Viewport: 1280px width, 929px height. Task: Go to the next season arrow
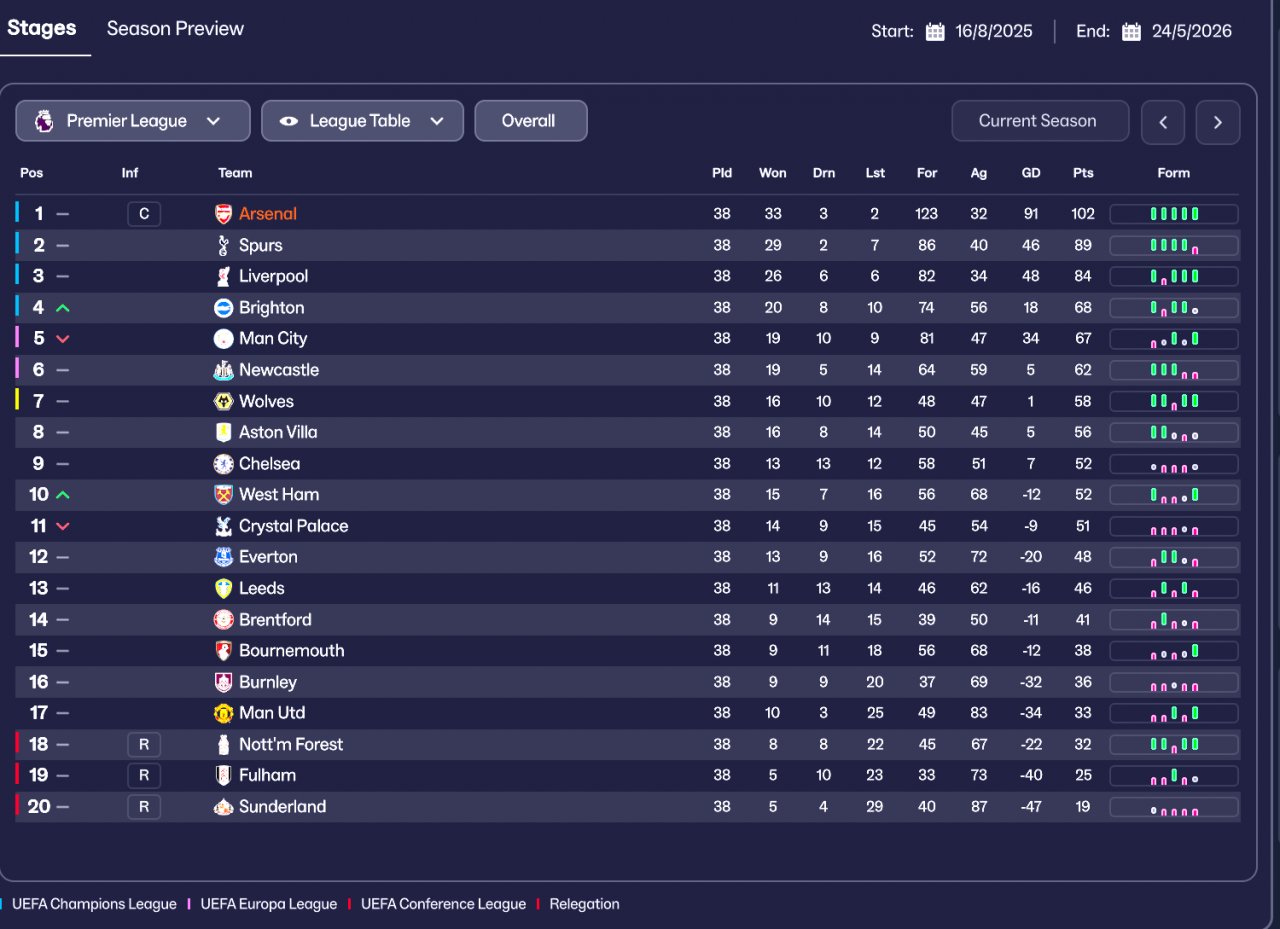[1217, 122]
